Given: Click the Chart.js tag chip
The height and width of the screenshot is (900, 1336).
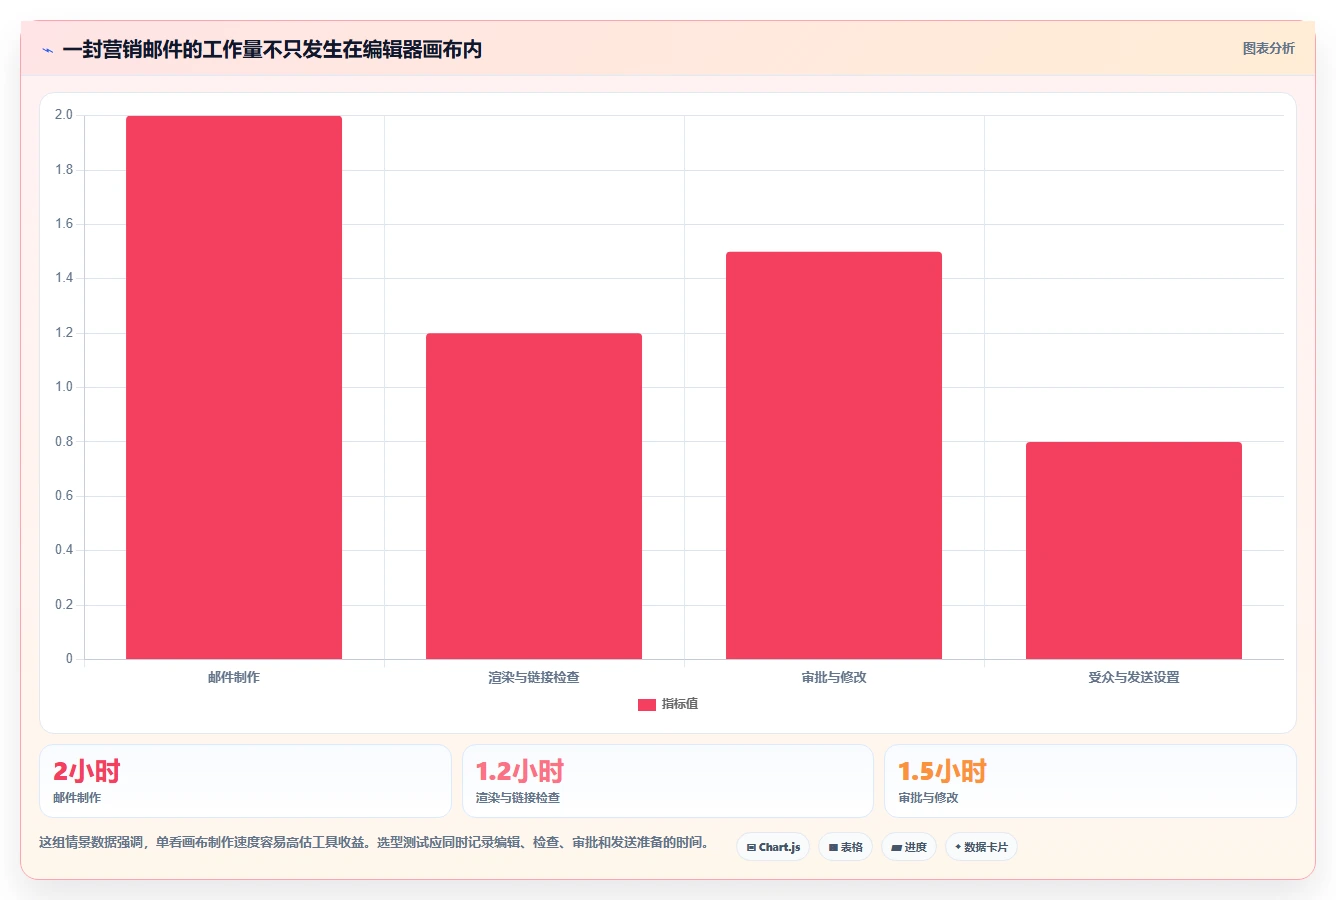Looking at the screenshot, I should pos(773,847).
